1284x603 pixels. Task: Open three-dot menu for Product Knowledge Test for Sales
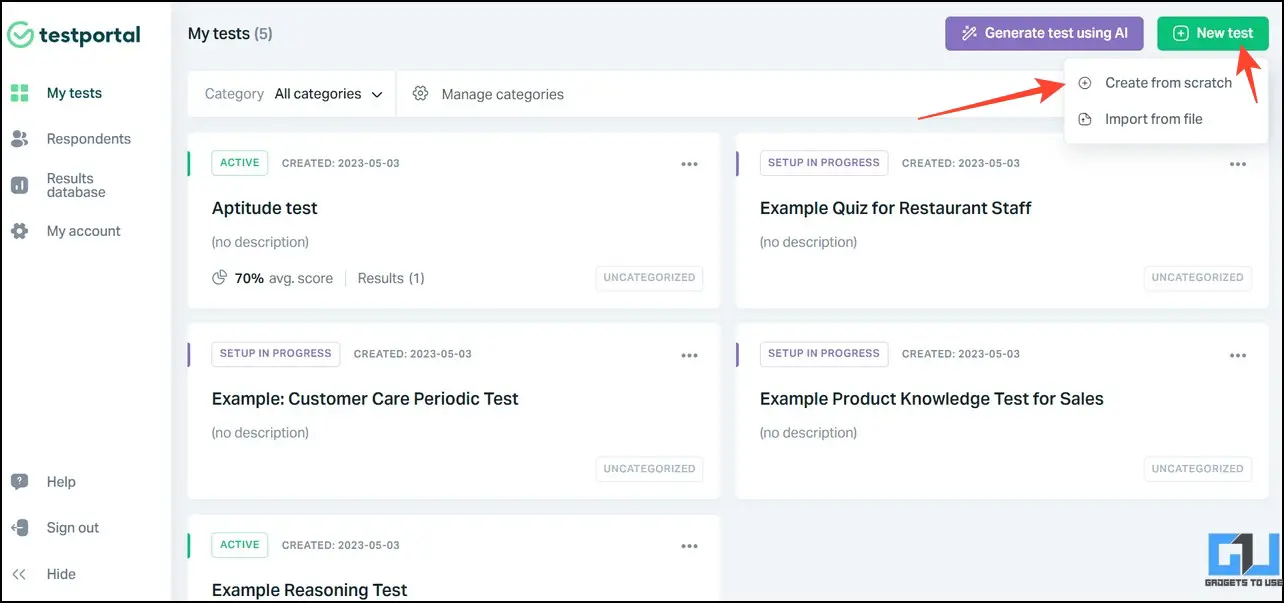1238,355
